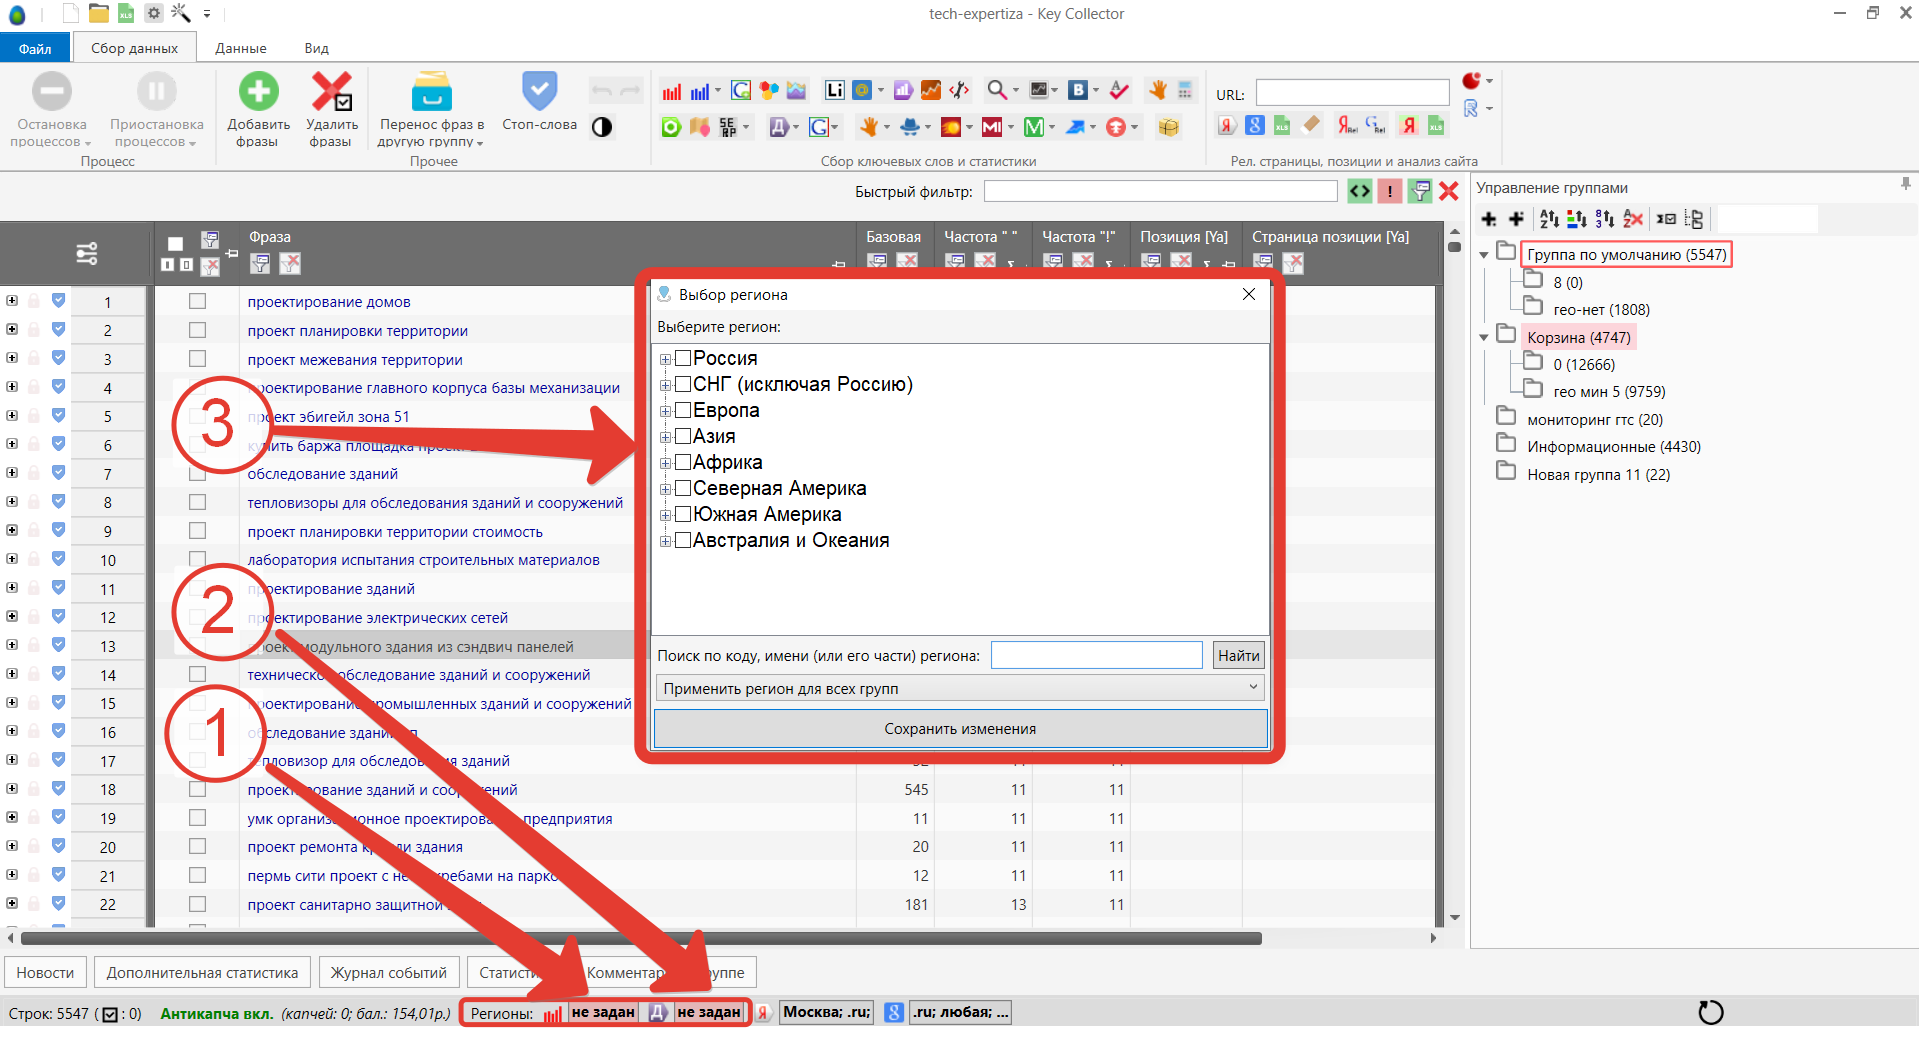Viewport: 1919px width, 1042px height.
Task: Click the 'Быстрый фильтр' input field
Action: [1160, 191]
